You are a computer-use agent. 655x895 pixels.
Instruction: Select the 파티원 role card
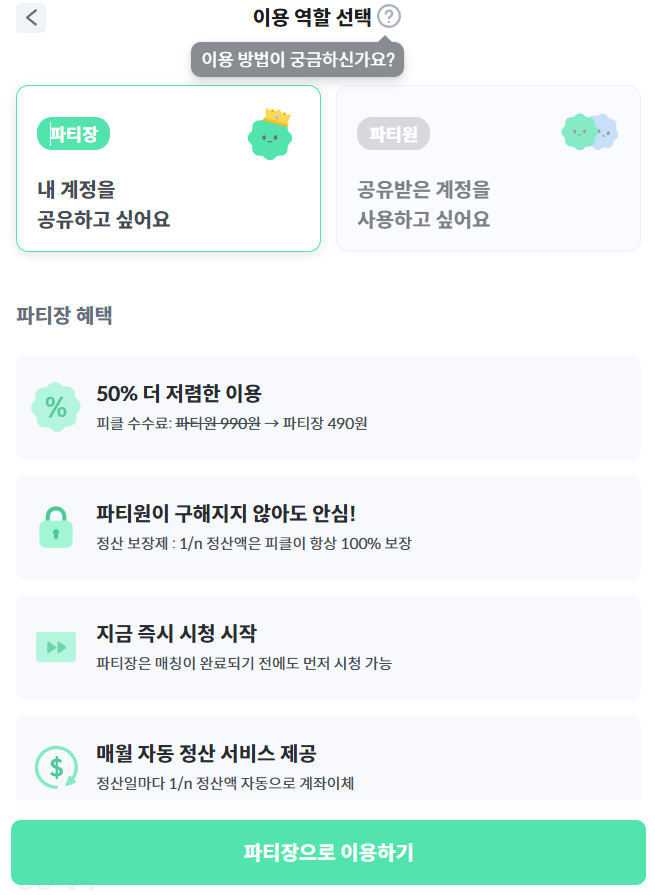click(x=488, y=168)
